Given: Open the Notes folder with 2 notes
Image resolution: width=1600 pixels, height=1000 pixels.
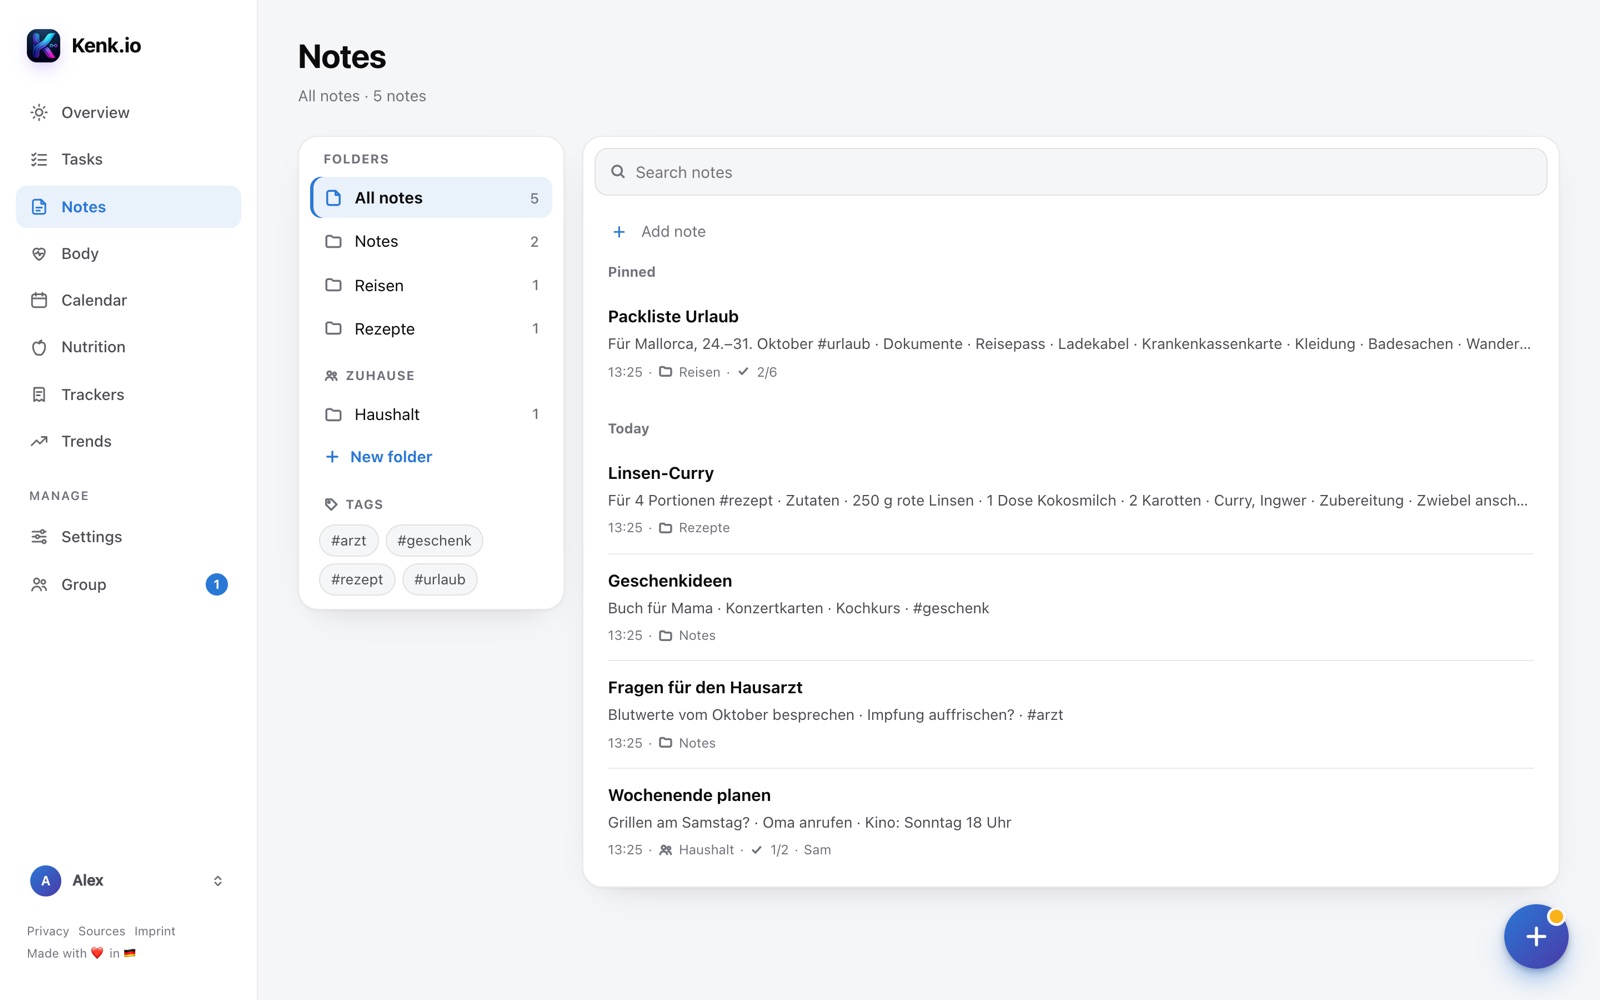Looking at the screenshot, I should pyautogui.click(x=431, y=242).
